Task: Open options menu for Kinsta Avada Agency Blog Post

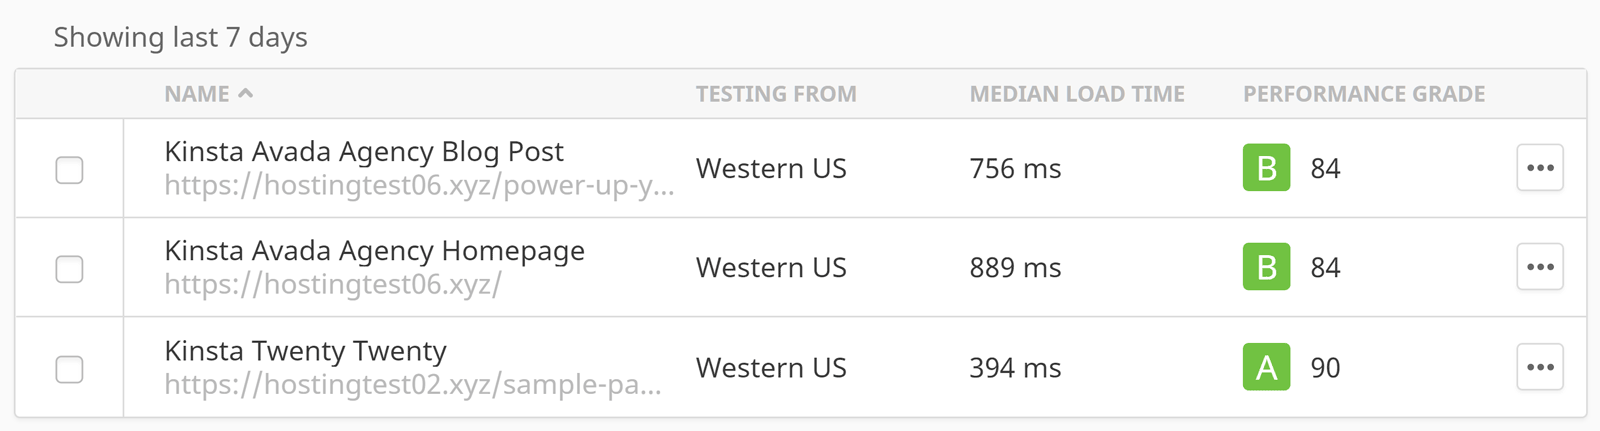Action: tap(1540, 168)
